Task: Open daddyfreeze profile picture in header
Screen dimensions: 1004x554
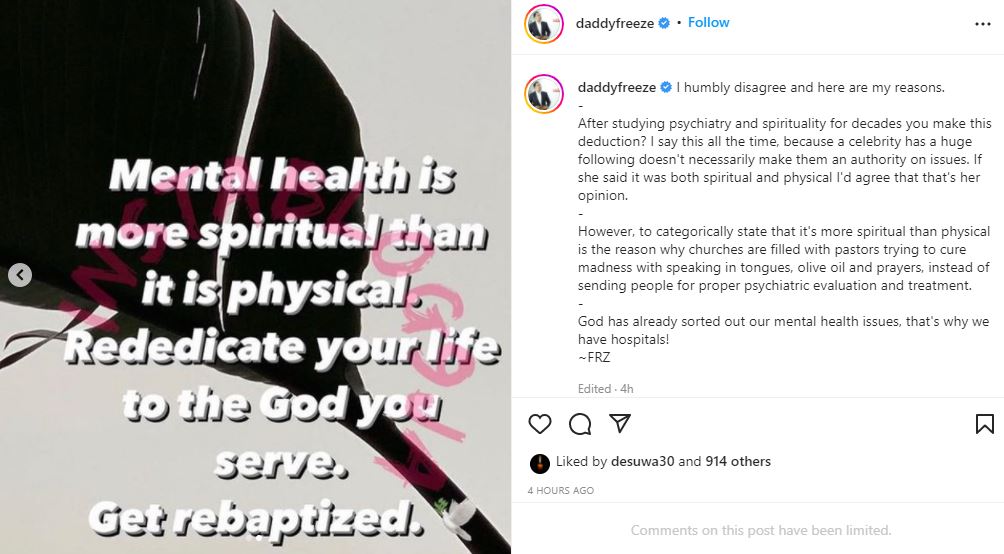Action: (544, 24)
